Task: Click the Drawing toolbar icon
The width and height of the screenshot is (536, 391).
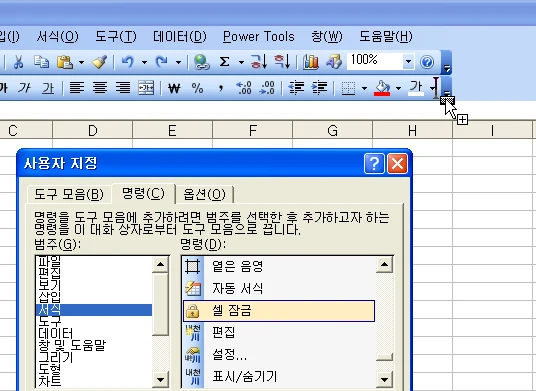Action: click(334, 62)
